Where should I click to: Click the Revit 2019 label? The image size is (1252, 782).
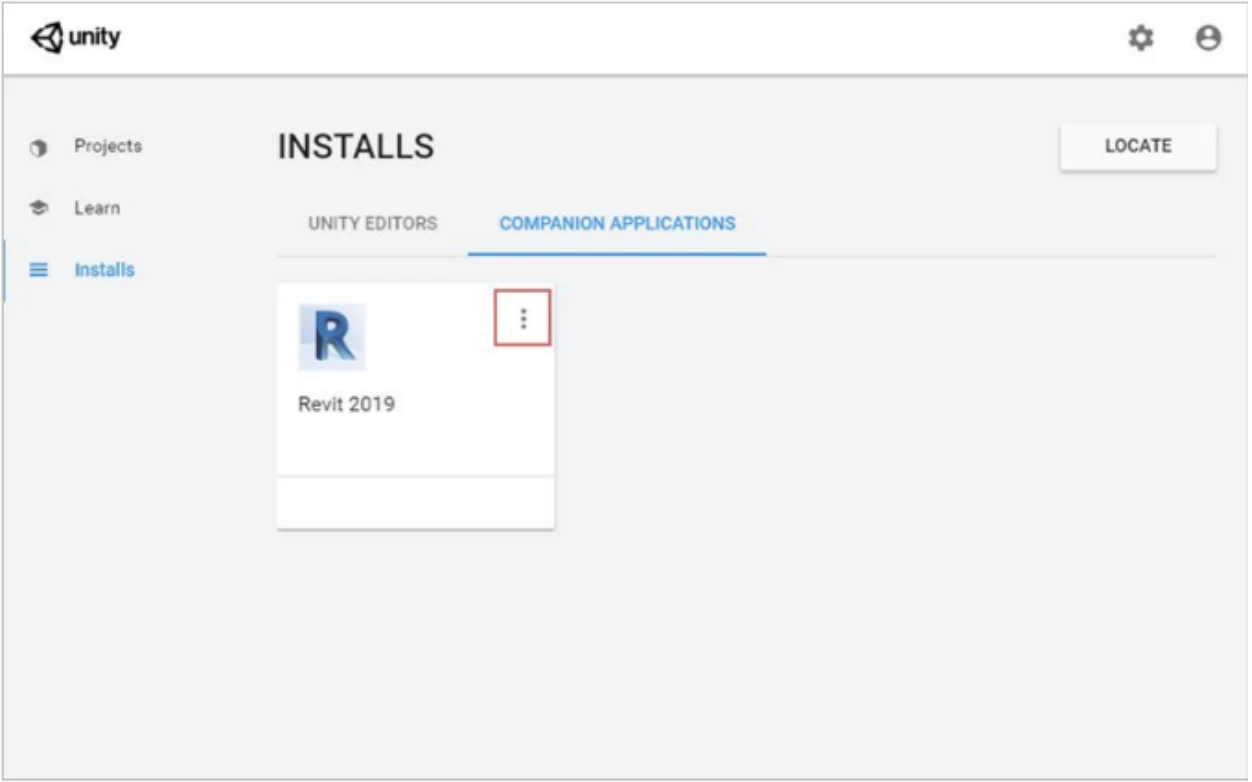coord(346,405)
